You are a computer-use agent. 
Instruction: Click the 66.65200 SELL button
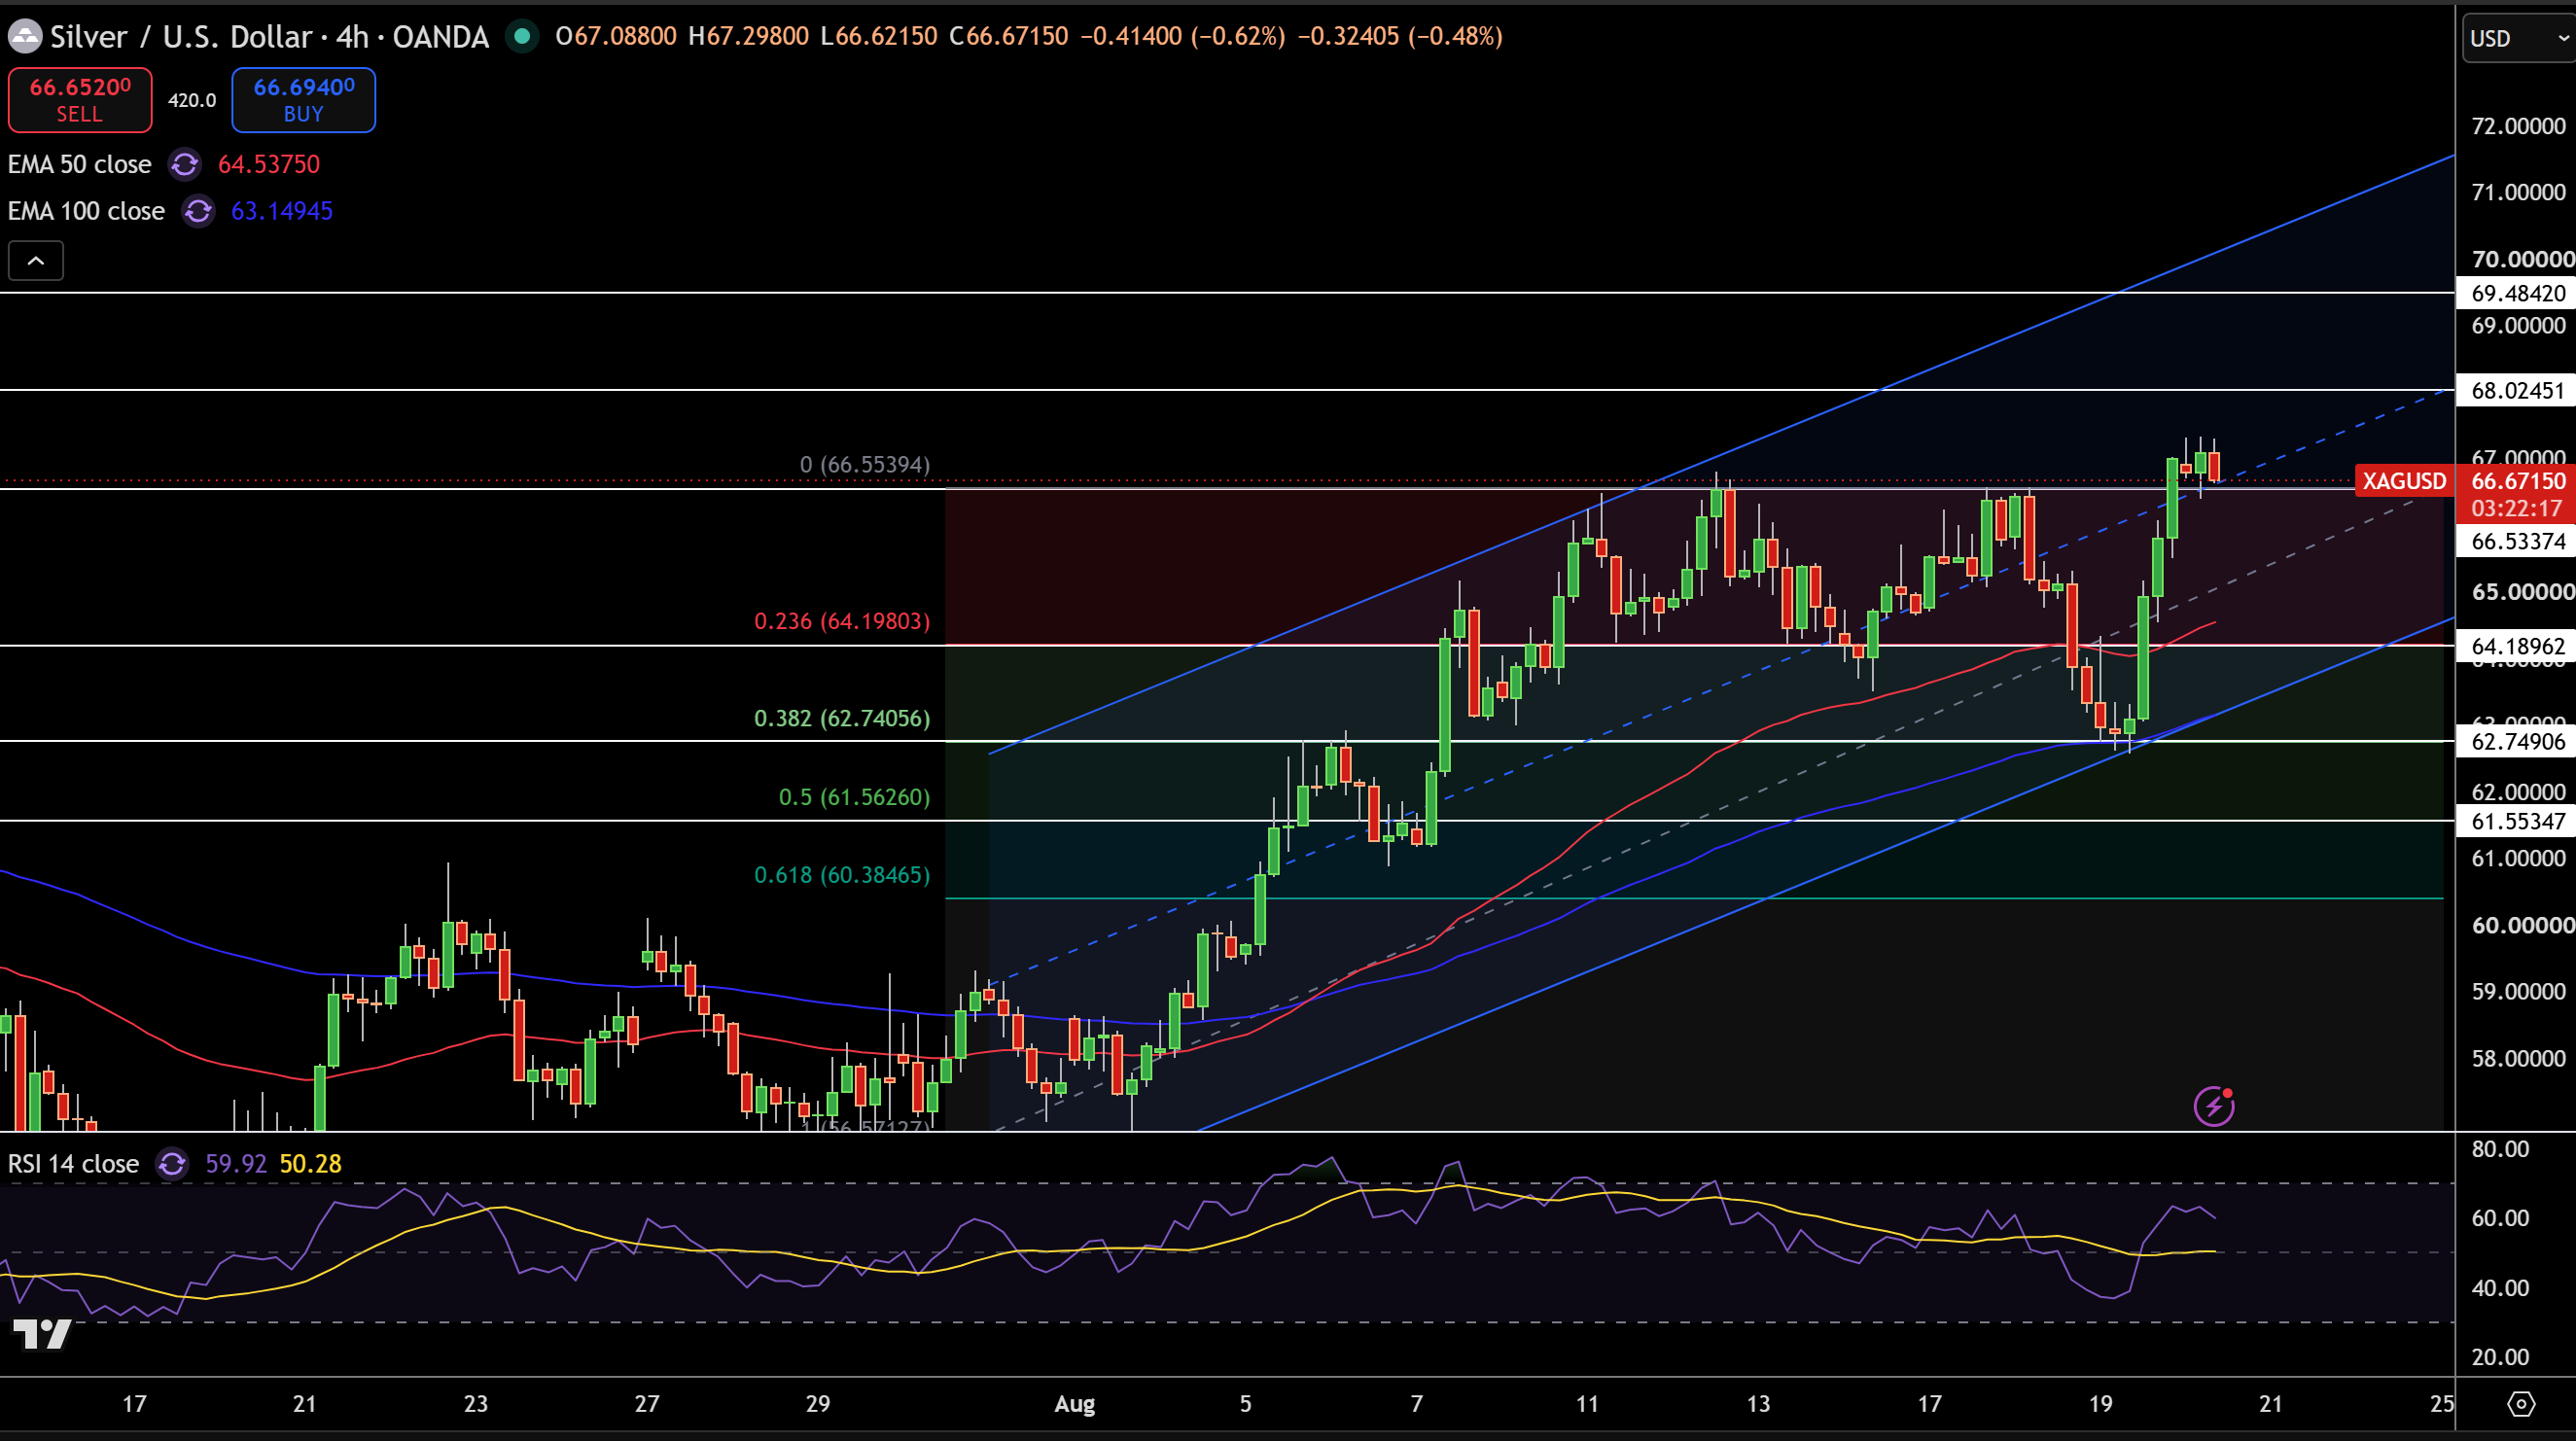pyautogui.click(x=80, y=100)
